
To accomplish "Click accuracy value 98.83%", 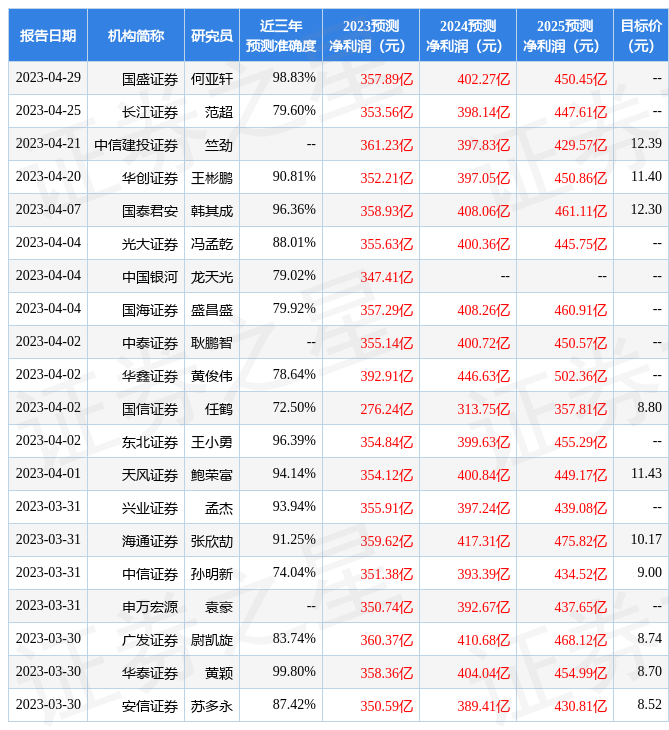I will click(294, 77).
